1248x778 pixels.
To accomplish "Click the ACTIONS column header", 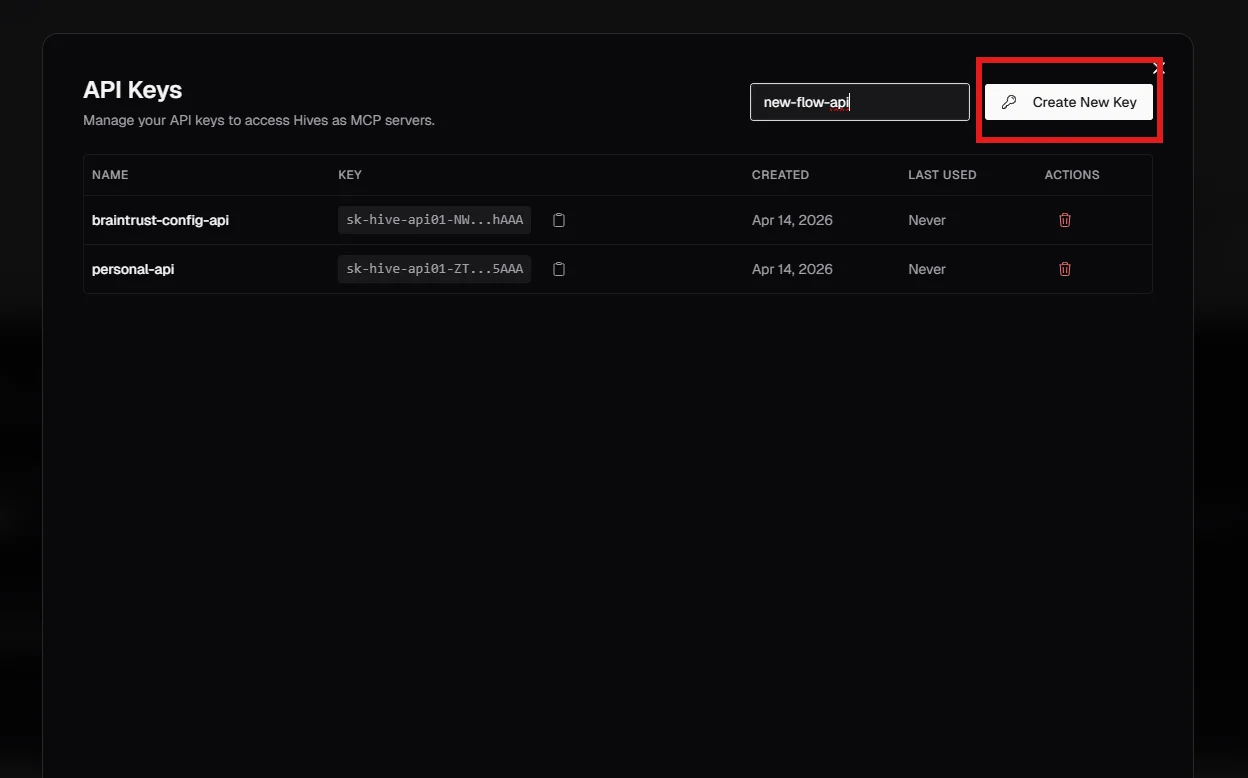I will coord(1072,175).
